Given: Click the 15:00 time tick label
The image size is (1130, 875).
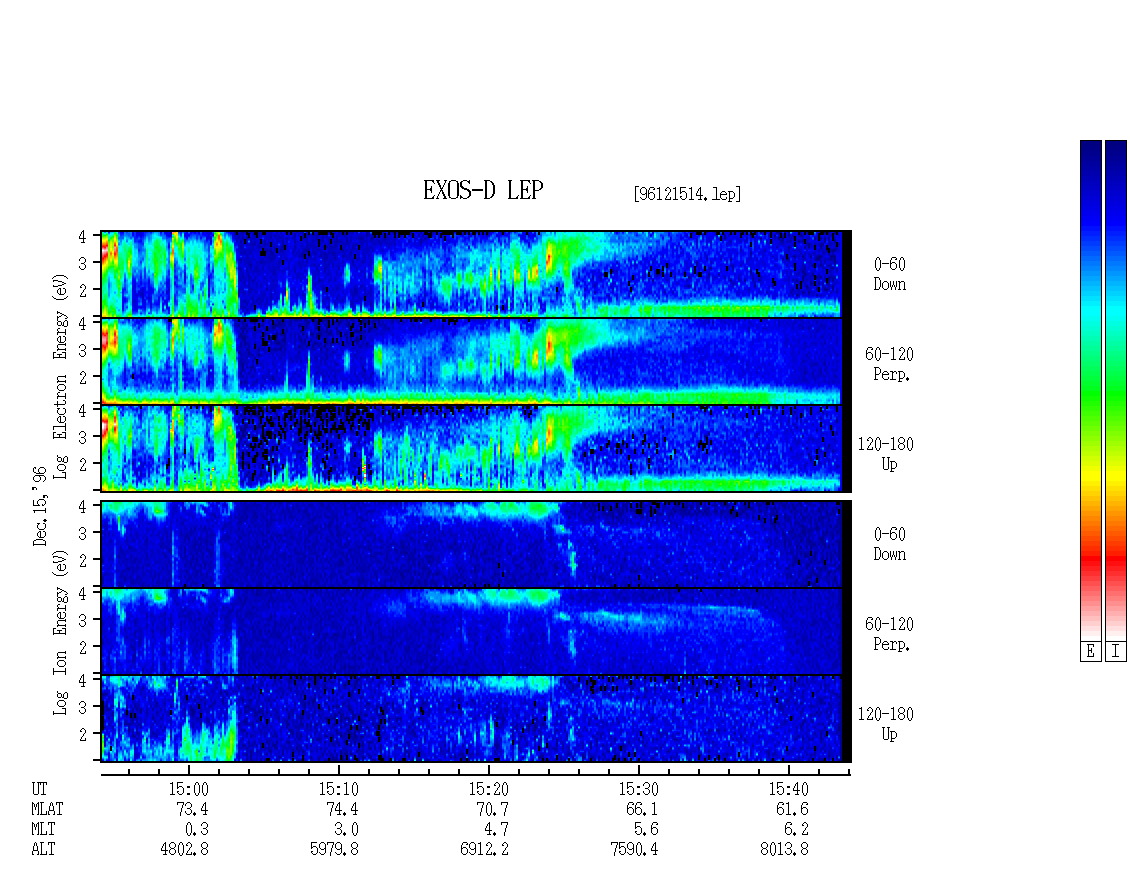Looking at the screenshot, I should tap(188, 789).
